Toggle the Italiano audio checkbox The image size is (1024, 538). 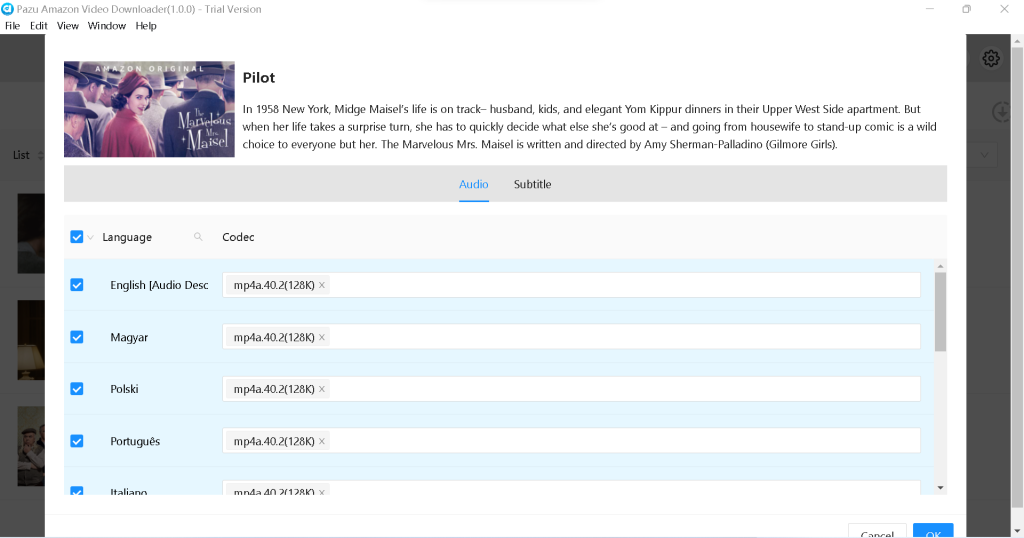[76, 491]
